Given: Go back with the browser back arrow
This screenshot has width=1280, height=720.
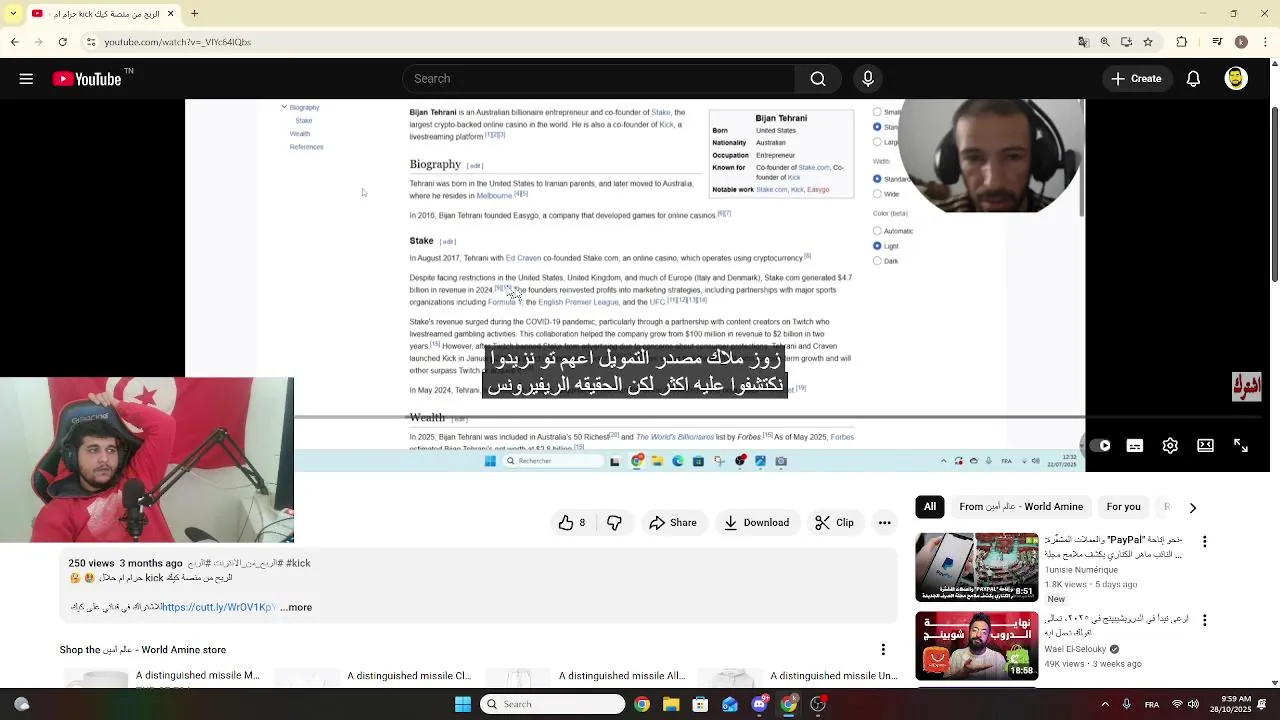Looking at the screenshot, I should [14, 42].
